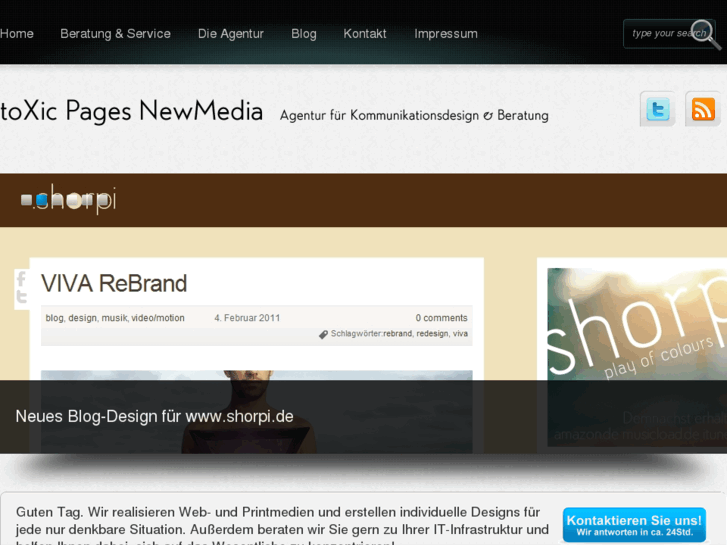Open the VIVA ReBrand post title
The image size is (727, 545).
point(114,283)
